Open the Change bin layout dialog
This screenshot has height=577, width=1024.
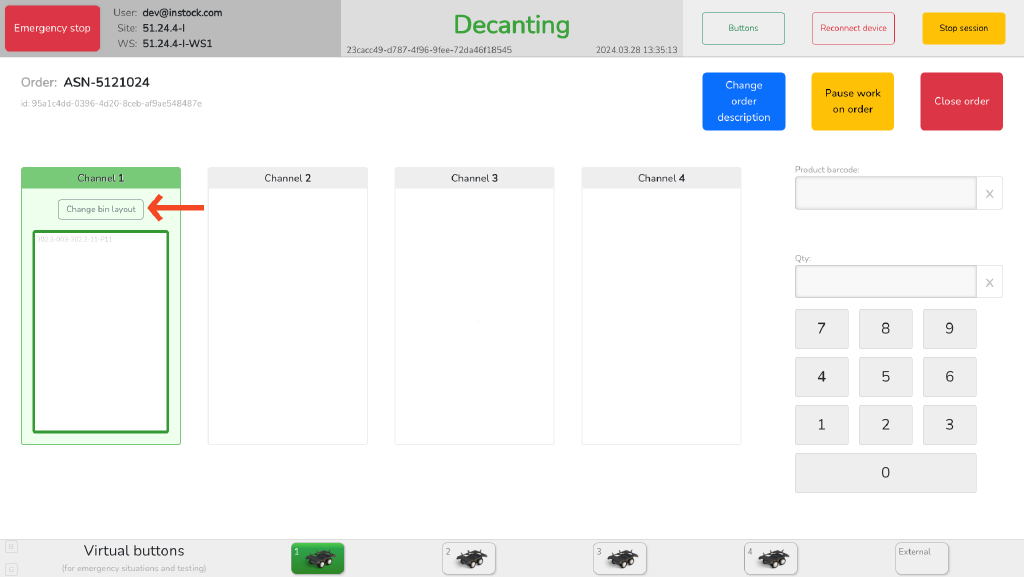click(x=100, y=209)
